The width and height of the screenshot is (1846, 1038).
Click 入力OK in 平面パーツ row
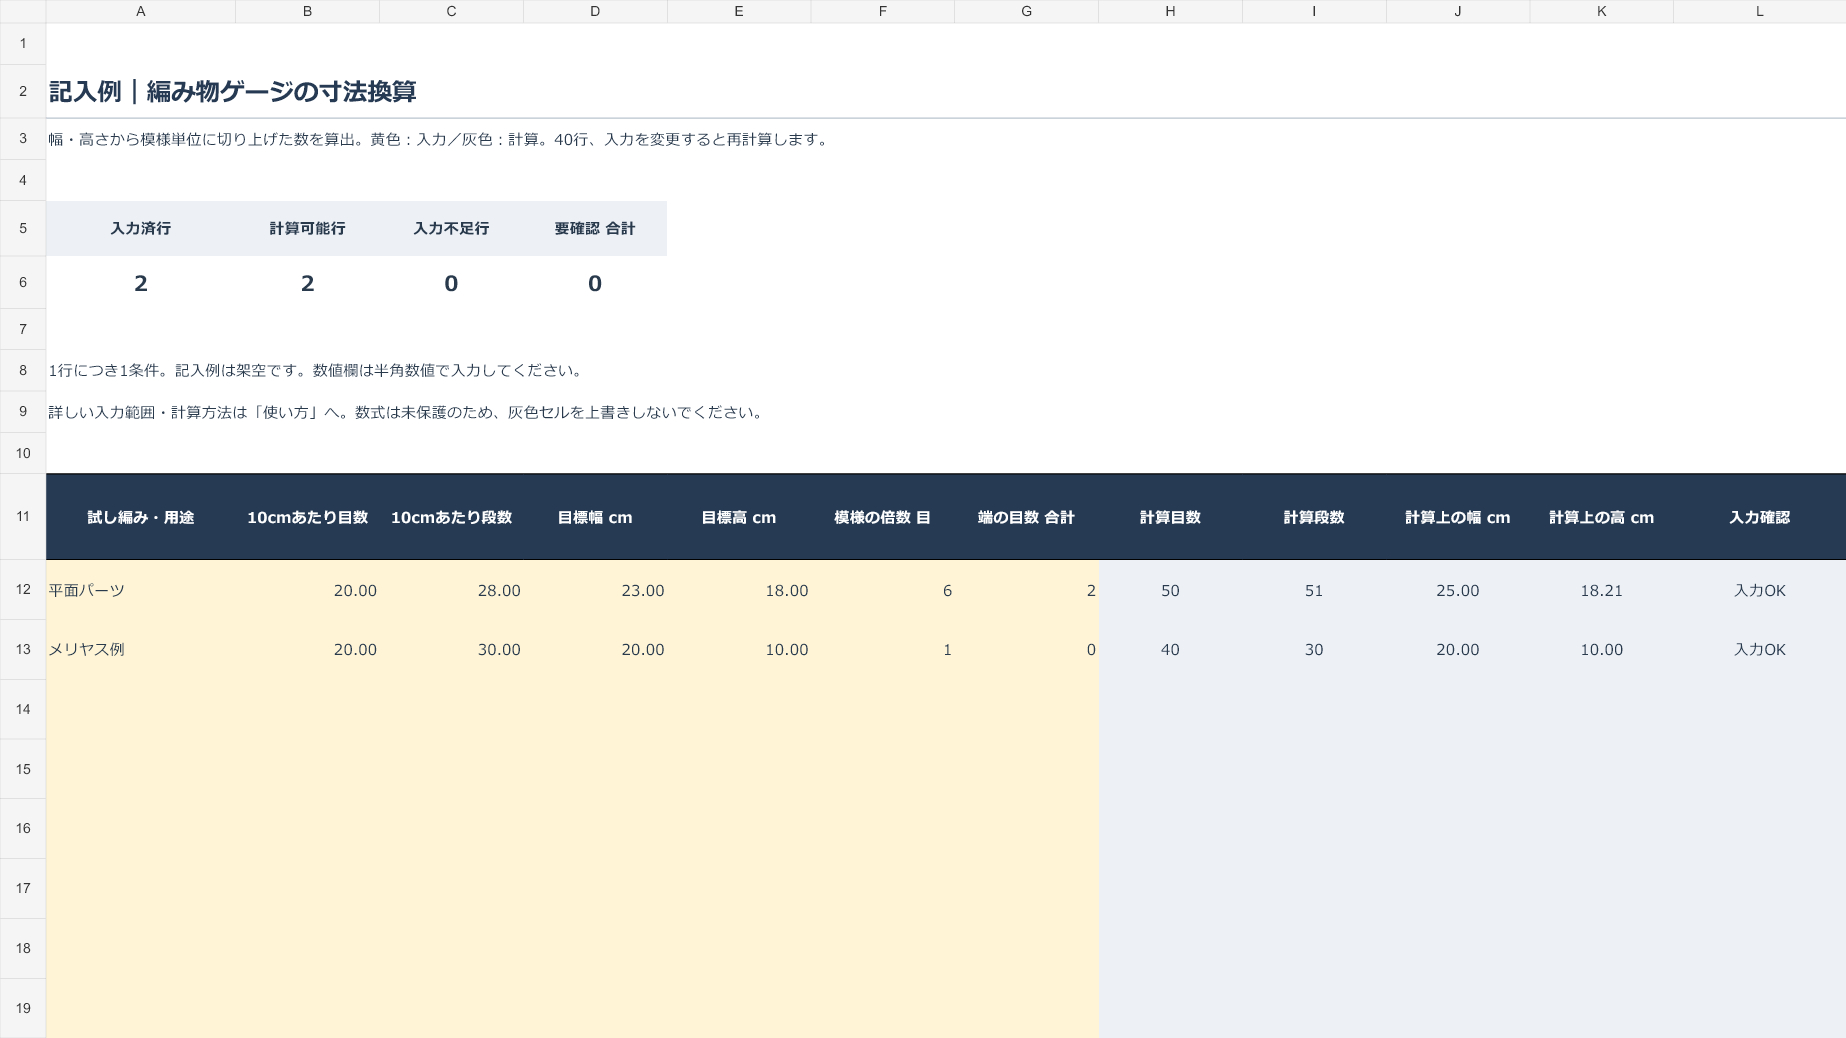point(1759,590)
